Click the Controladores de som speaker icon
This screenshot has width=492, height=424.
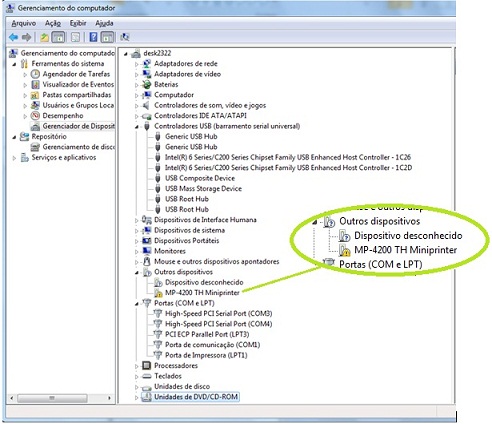147,105
